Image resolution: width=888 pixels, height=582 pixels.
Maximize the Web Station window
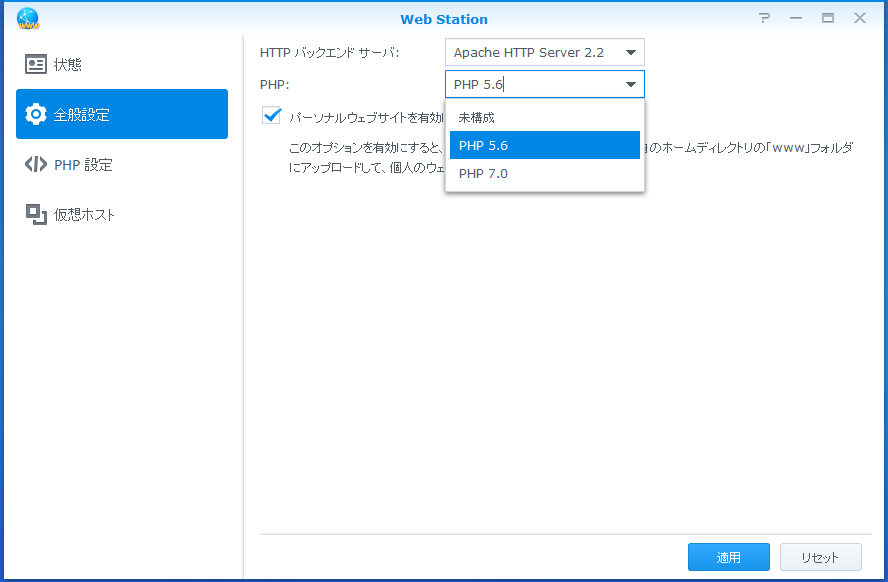827,18
